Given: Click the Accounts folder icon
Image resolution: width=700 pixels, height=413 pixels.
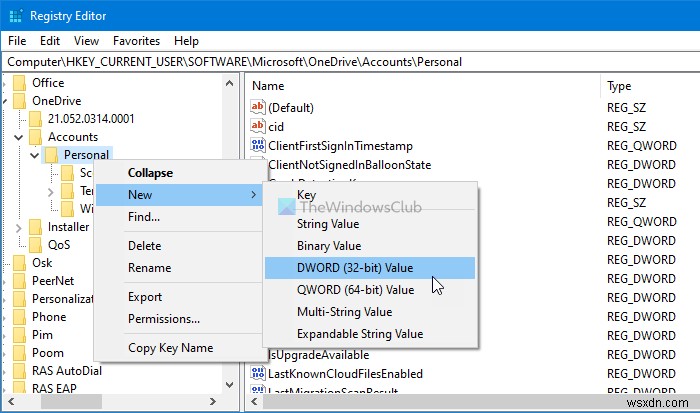Looking at the screenshot, I should tap(36, 137).
